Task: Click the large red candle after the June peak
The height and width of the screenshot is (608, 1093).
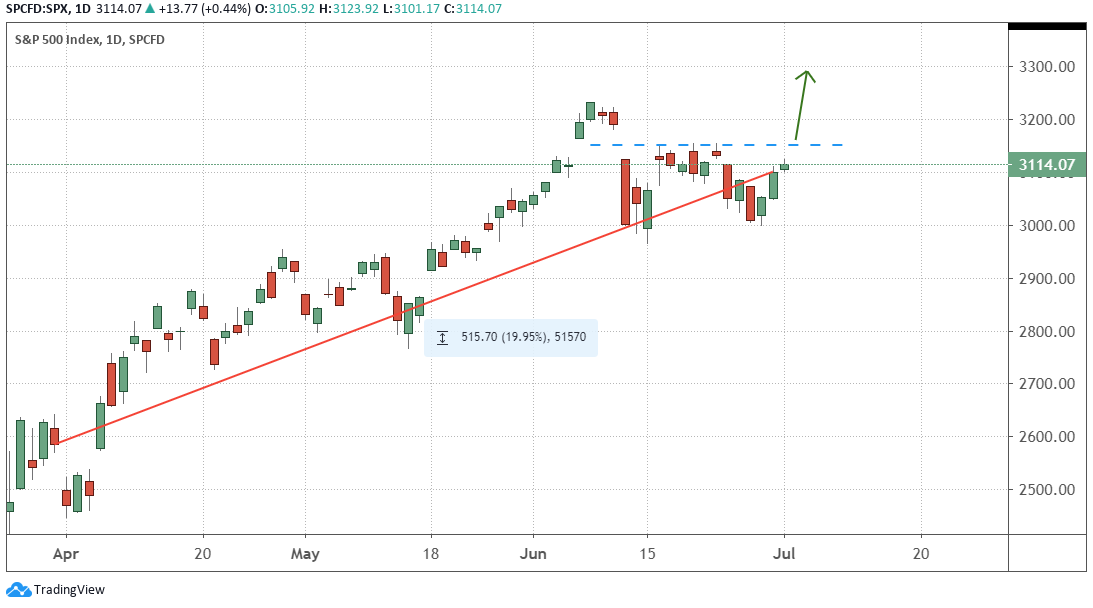Action: (625, 191)
